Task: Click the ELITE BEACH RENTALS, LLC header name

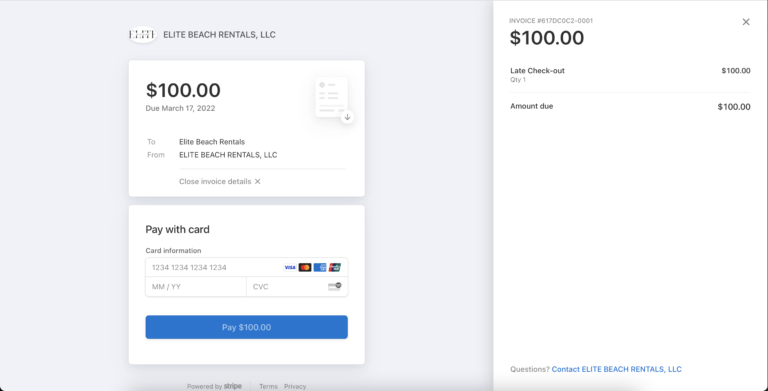Action: pyautogui.click(x=219, y=35)
